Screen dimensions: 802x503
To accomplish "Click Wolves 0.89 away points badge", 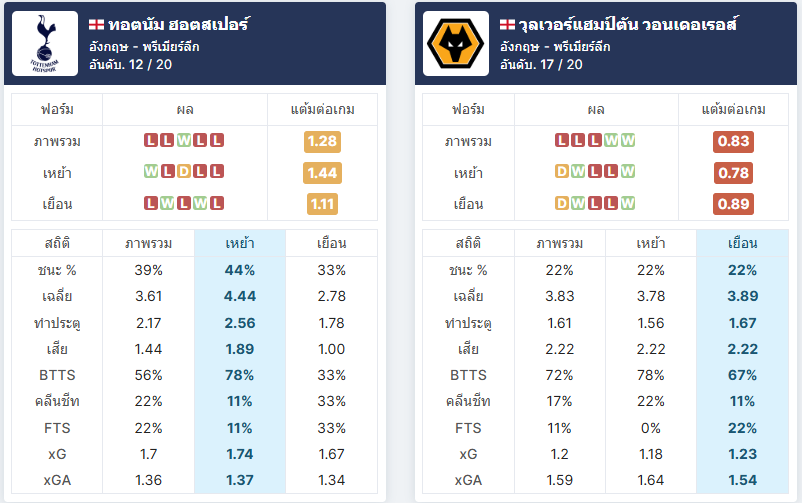I will point(733,204).
